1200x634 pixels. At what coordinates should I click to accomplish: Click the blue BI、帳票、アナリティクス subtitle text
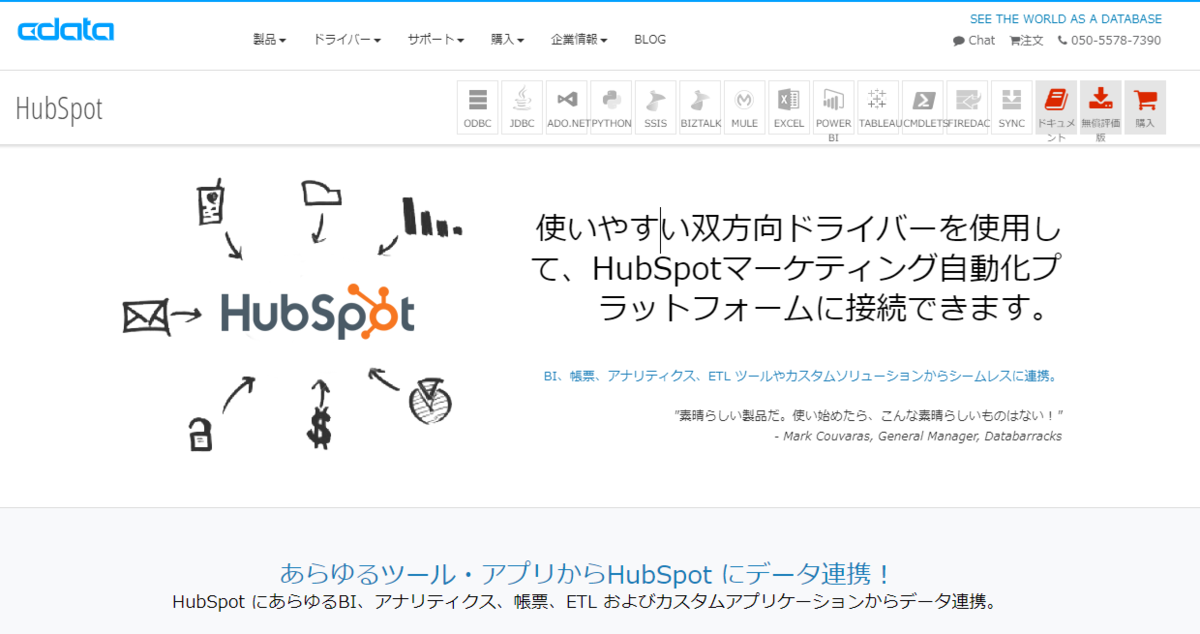click(801, 377)
